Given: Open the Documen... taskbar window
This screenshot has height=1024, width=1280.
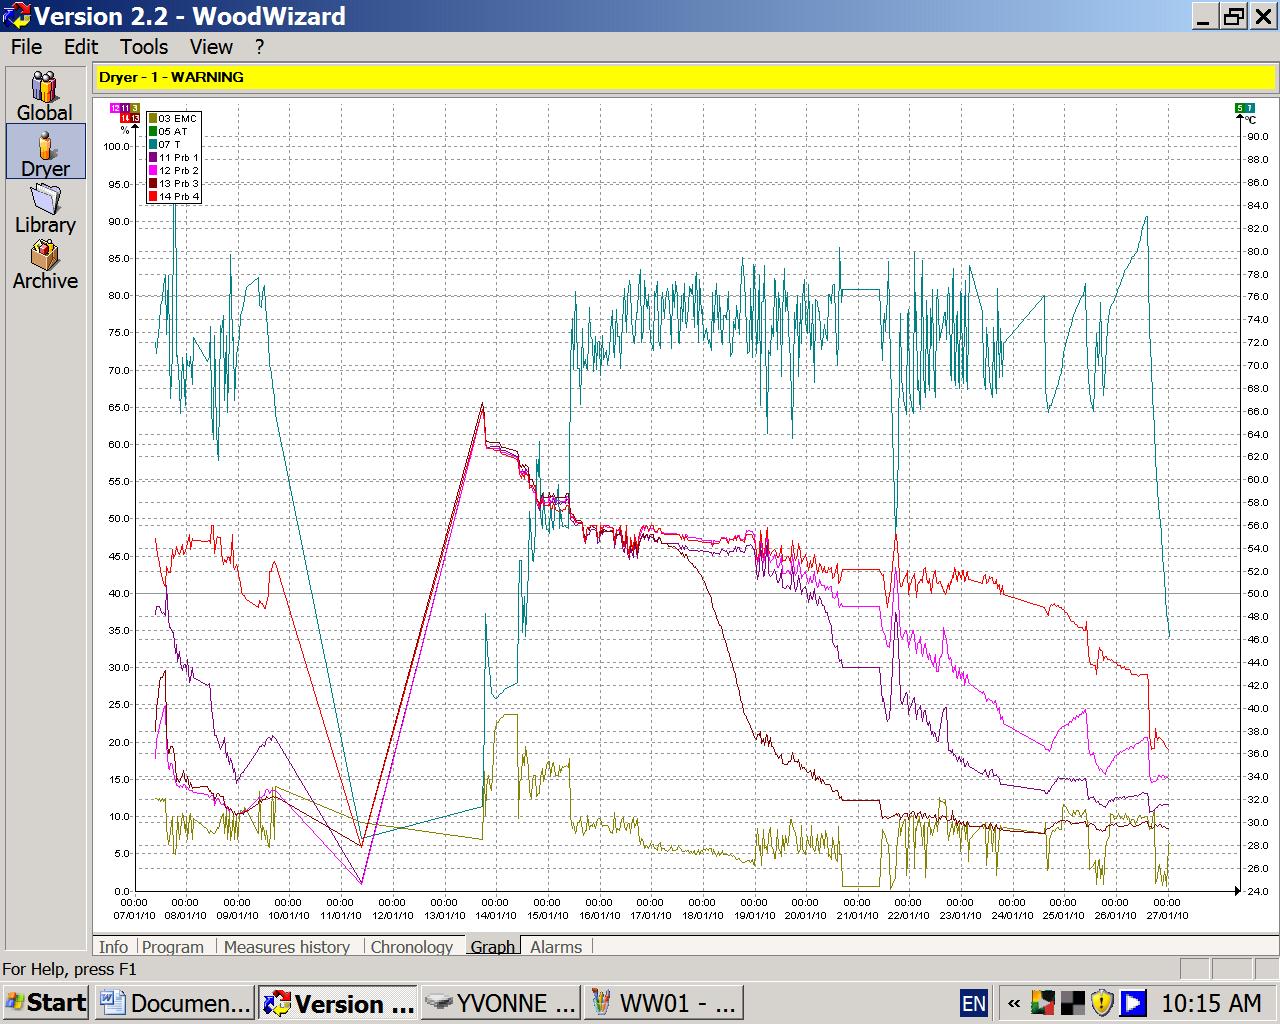Looking at the screenshot, I should pos(176,1003).
